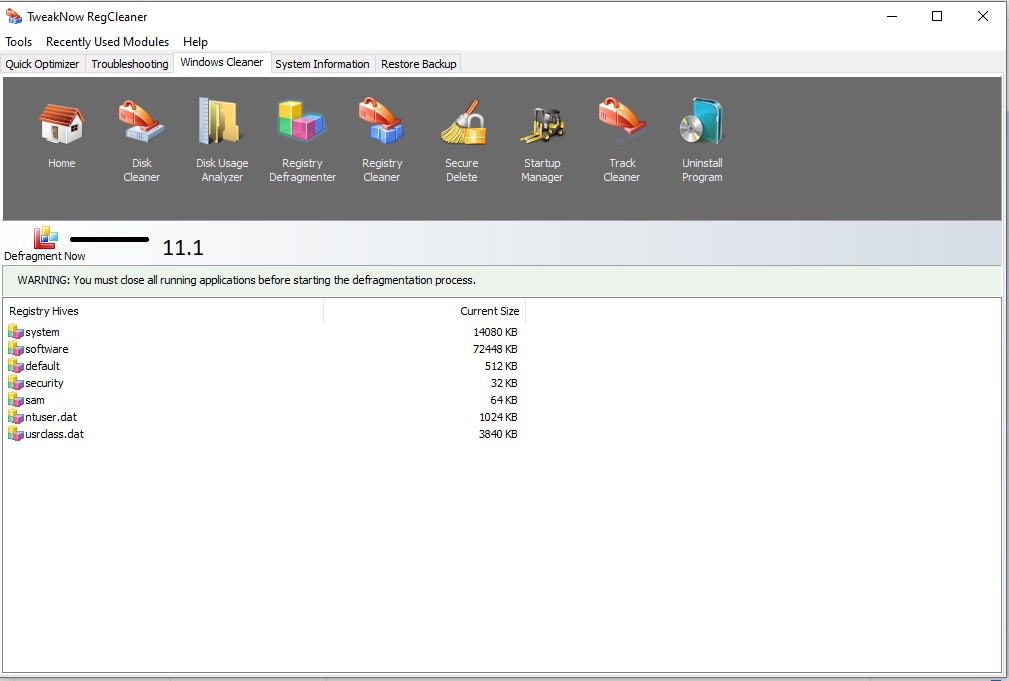Click the 1024 KB size value

[x=498, y=417]
